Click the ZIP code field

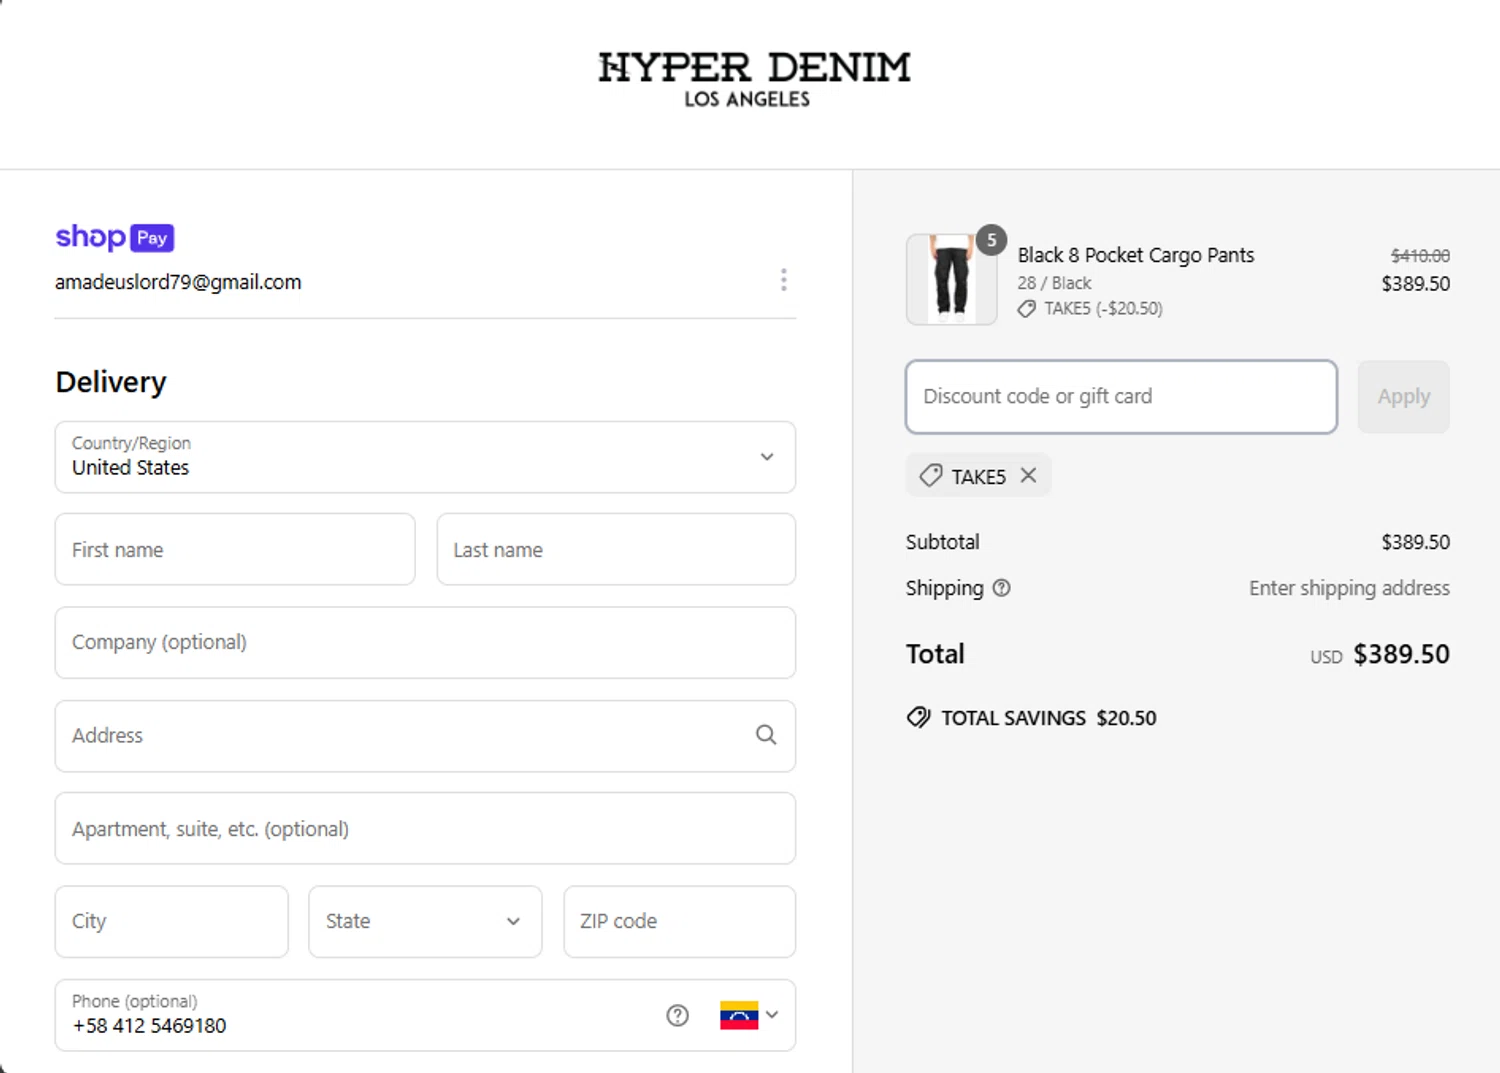[679, 921]
